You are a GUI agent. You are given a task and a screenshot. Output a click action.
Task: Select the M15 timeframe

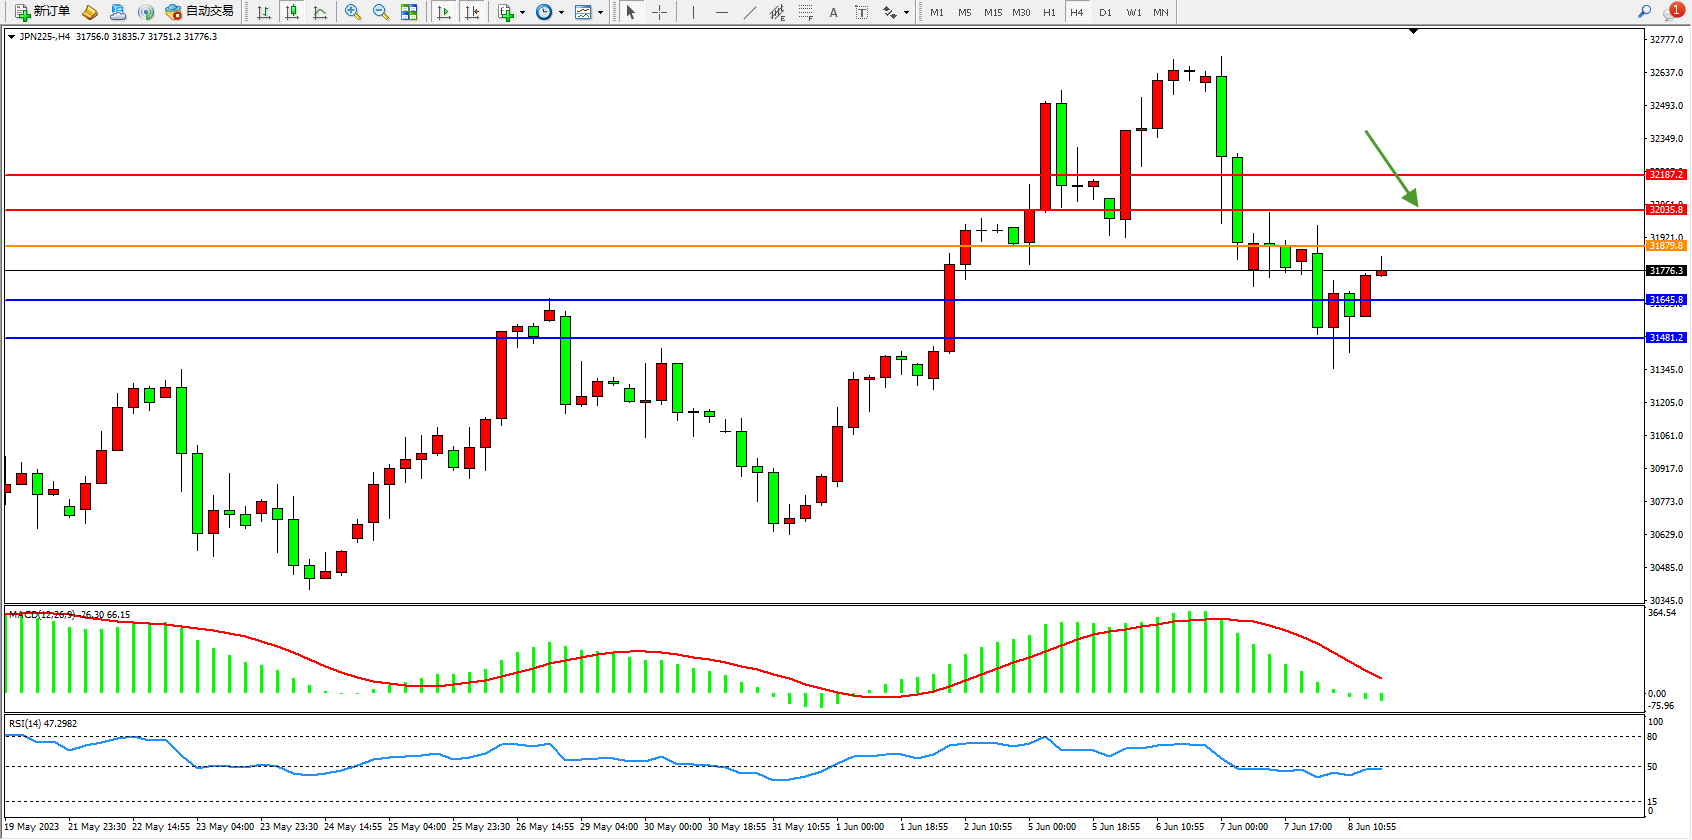(992, 12)
